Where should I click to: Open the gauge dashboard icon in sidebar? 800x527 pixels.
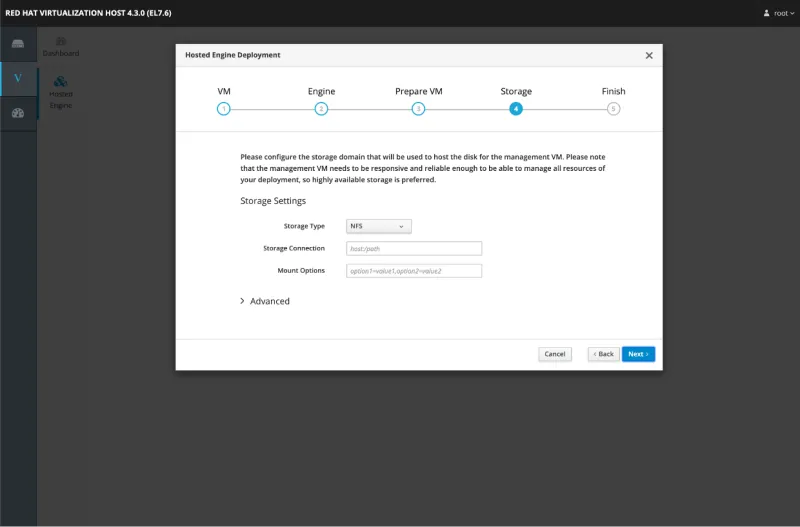17,112
